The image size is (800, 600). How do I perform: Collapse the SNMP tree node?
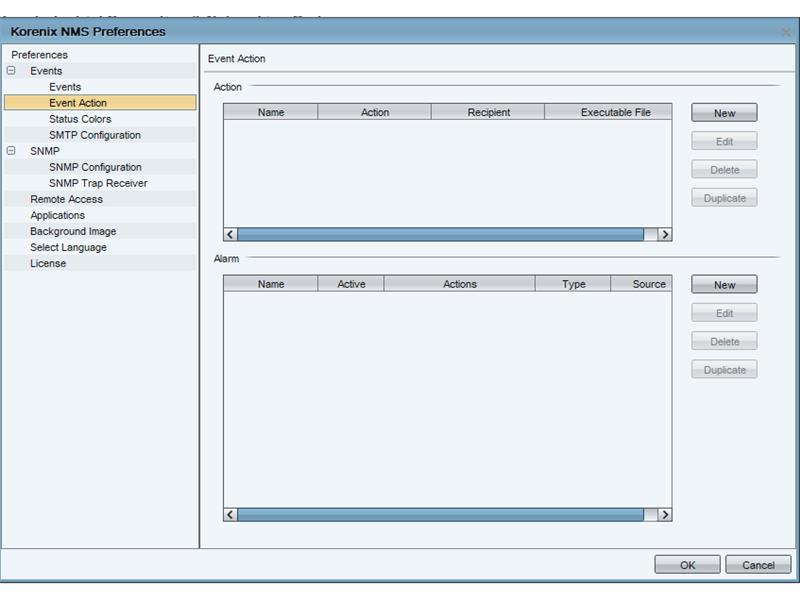[11, 151]
